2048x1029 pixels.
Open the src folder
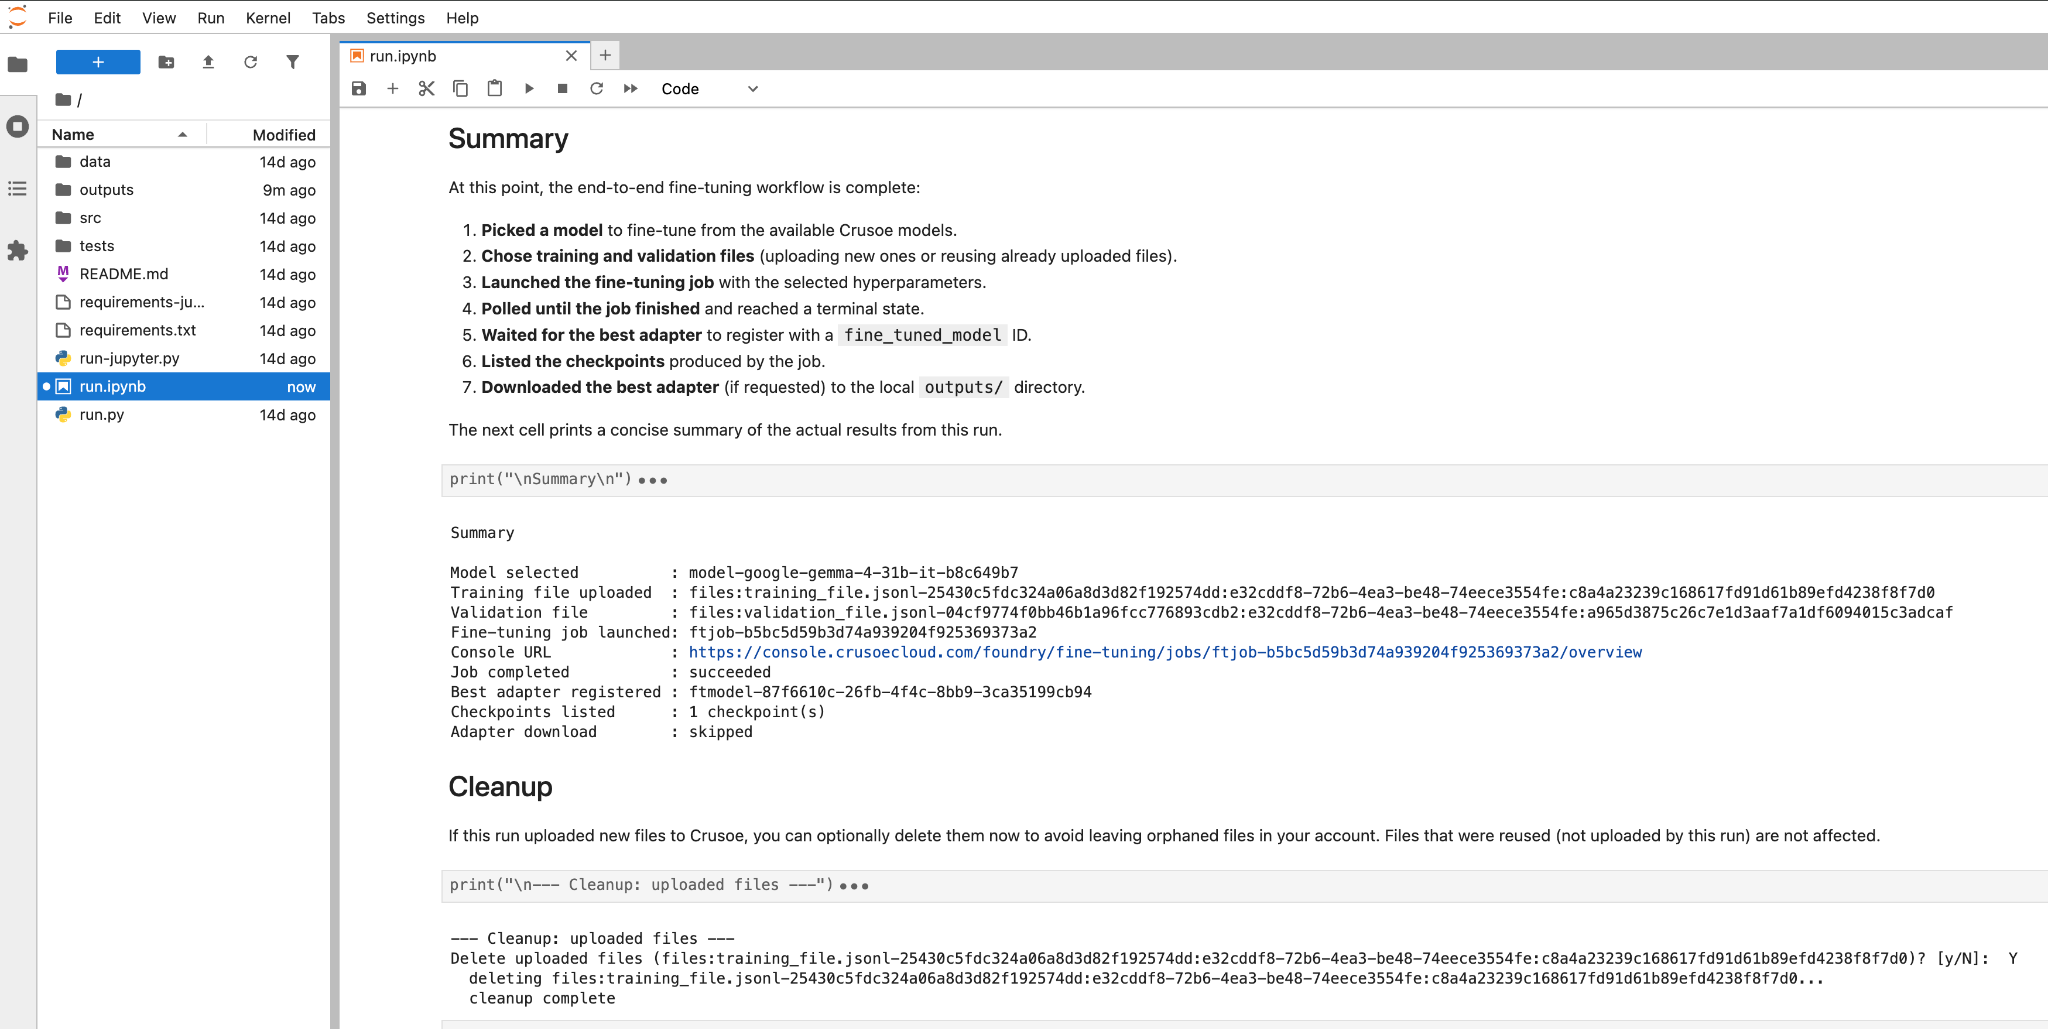click(x=184, y=218)
